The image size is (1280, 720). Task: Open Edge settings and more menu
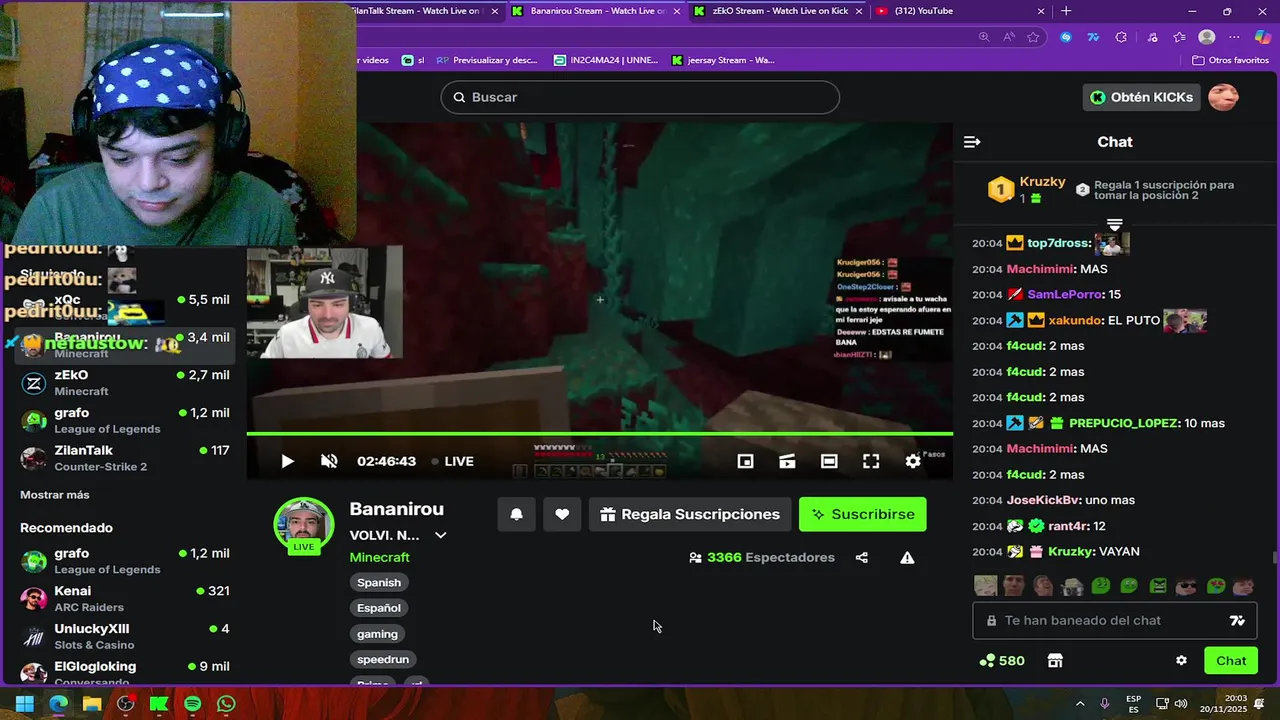[x=1235, y=37]
